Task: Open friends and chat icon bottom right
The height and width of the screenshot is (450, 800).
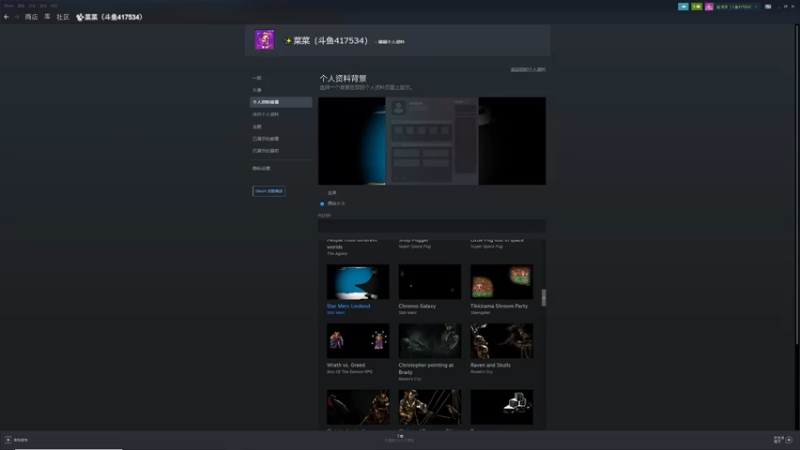Action: pyautogui.click(x=789, y=440)
